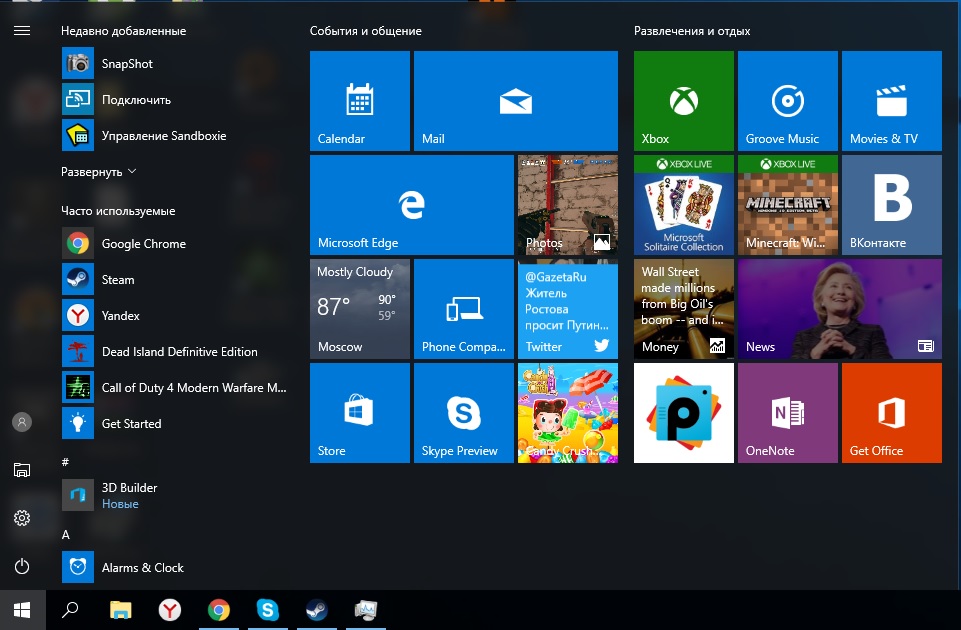
Task: Open the ВКонтакте tile
Action: (x=892, y=205)
